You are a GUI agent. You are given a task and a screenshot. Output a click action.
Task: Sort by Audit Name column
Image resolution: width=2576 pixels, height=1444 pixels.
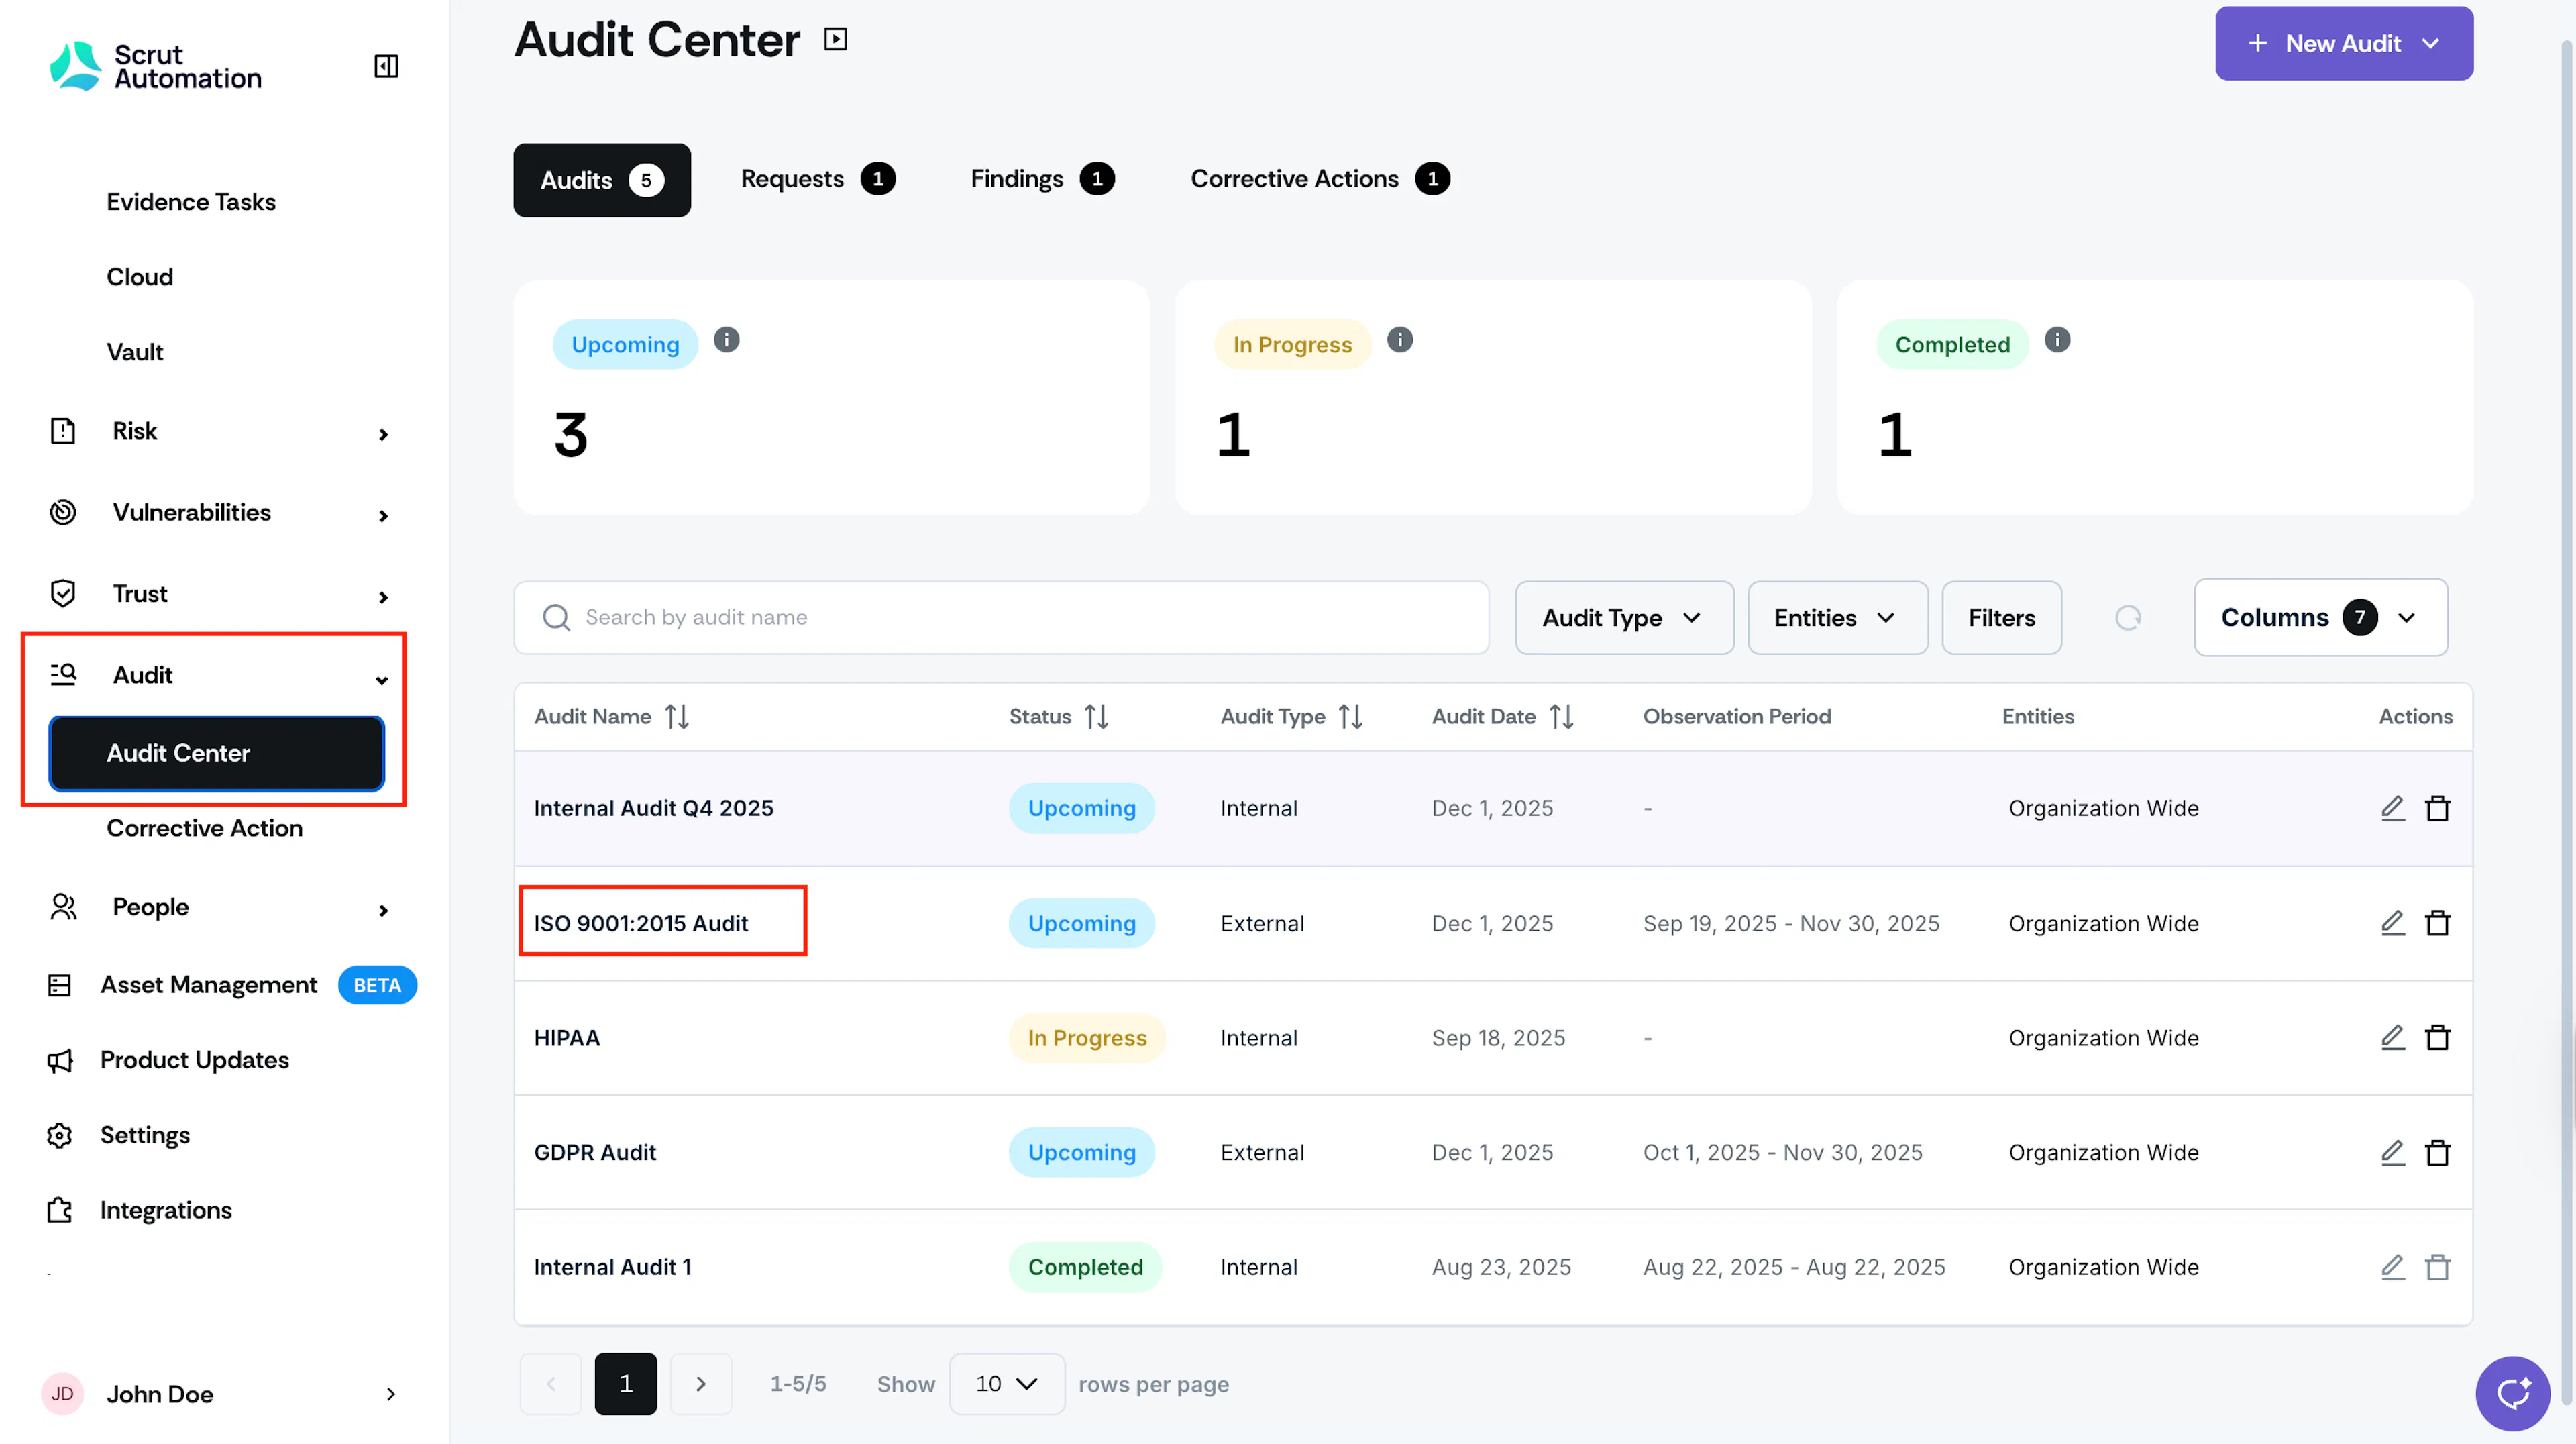[x=677, y=716]
